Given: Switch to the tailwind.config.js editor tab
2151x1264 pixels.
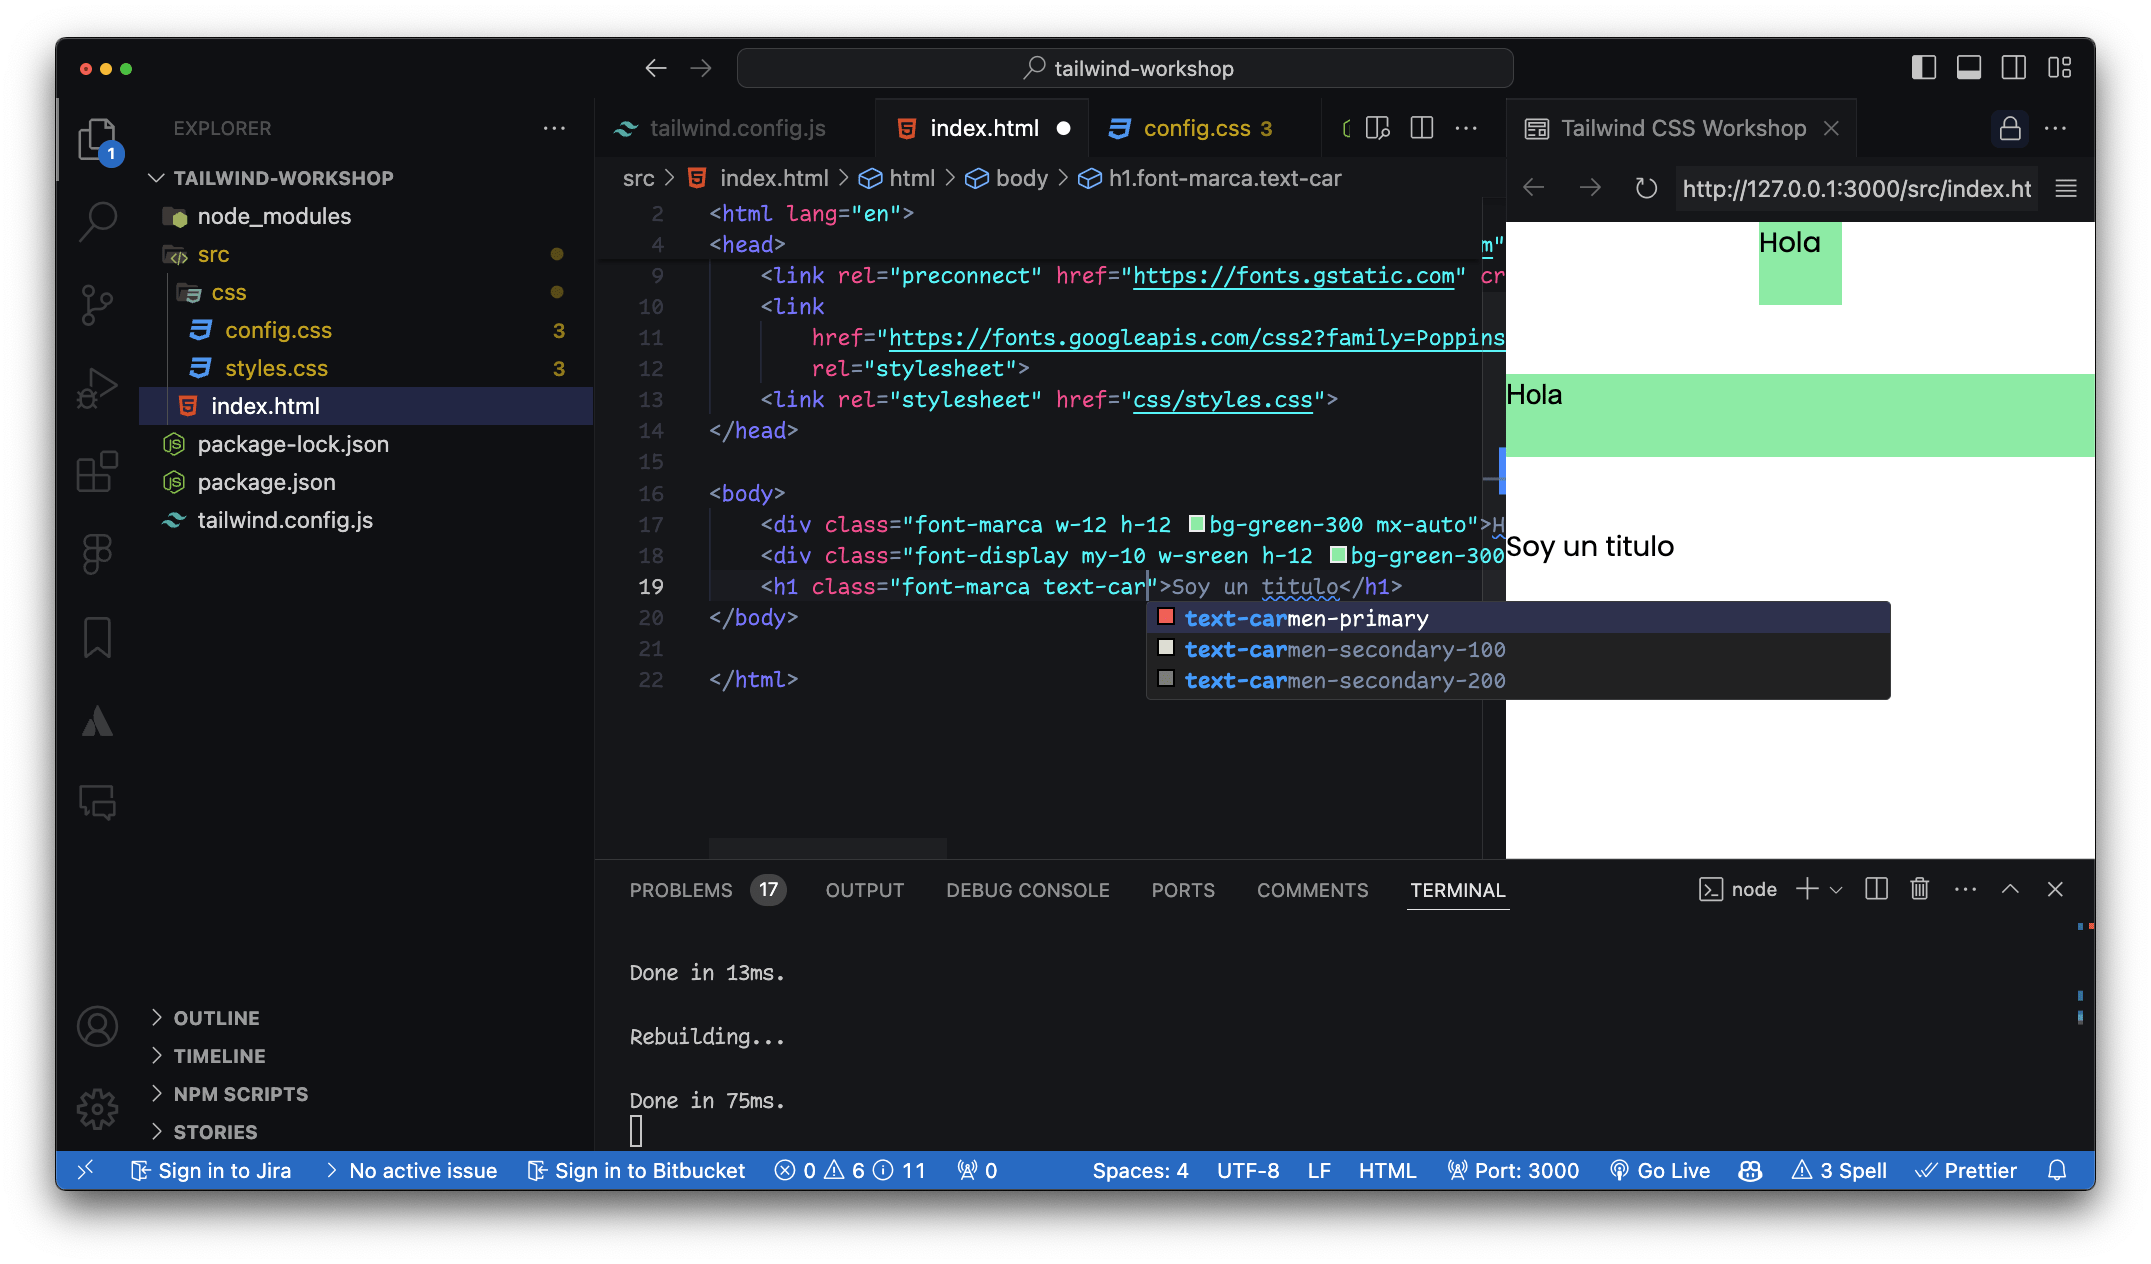Looking at the screenshot, I should 736,128.
